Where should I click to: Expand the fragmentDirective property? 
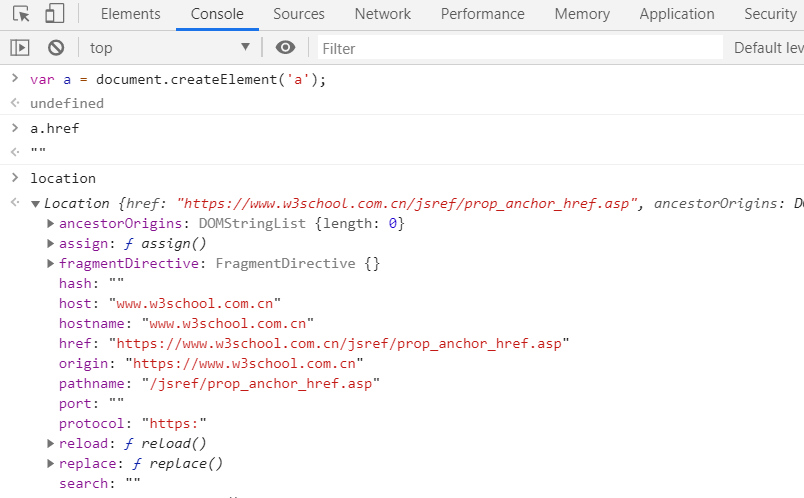pos(51,263)
